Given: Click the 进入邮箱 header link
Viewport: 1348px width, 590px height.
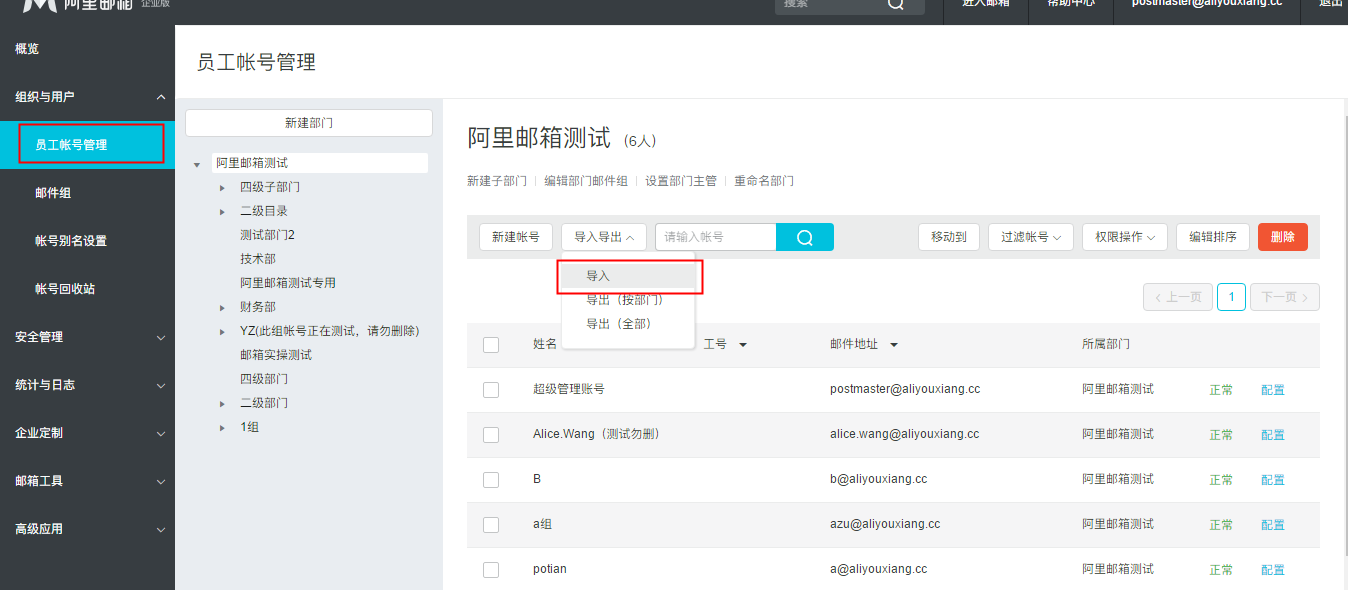Looking at the screenshot, I should point(986,4).
